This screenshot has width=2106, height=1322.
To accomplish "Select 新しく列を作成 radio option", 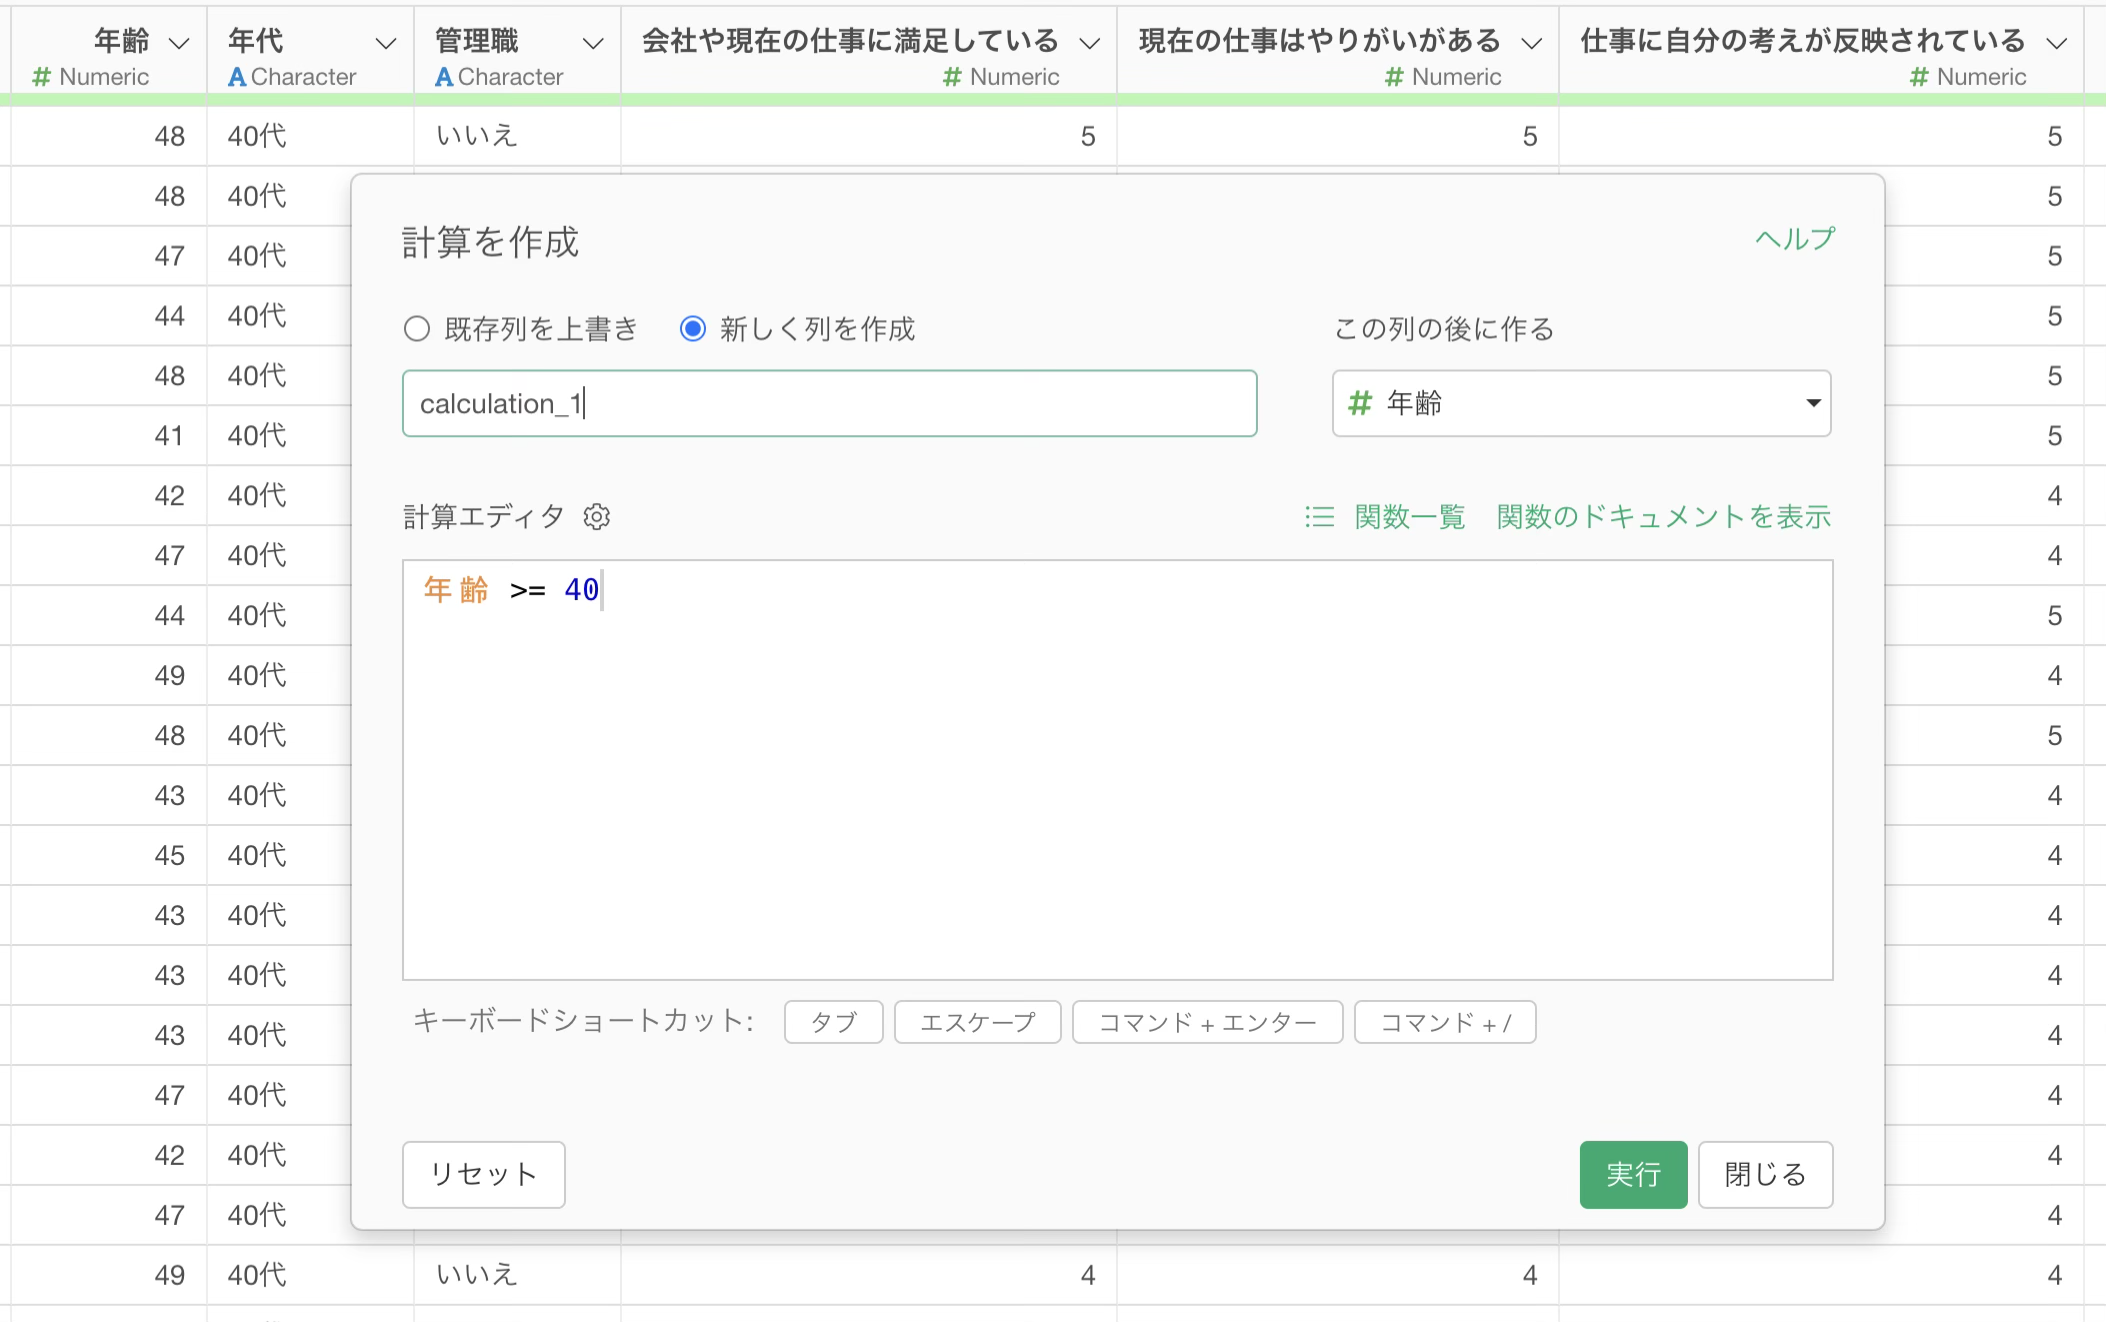I will coord(693,329).
